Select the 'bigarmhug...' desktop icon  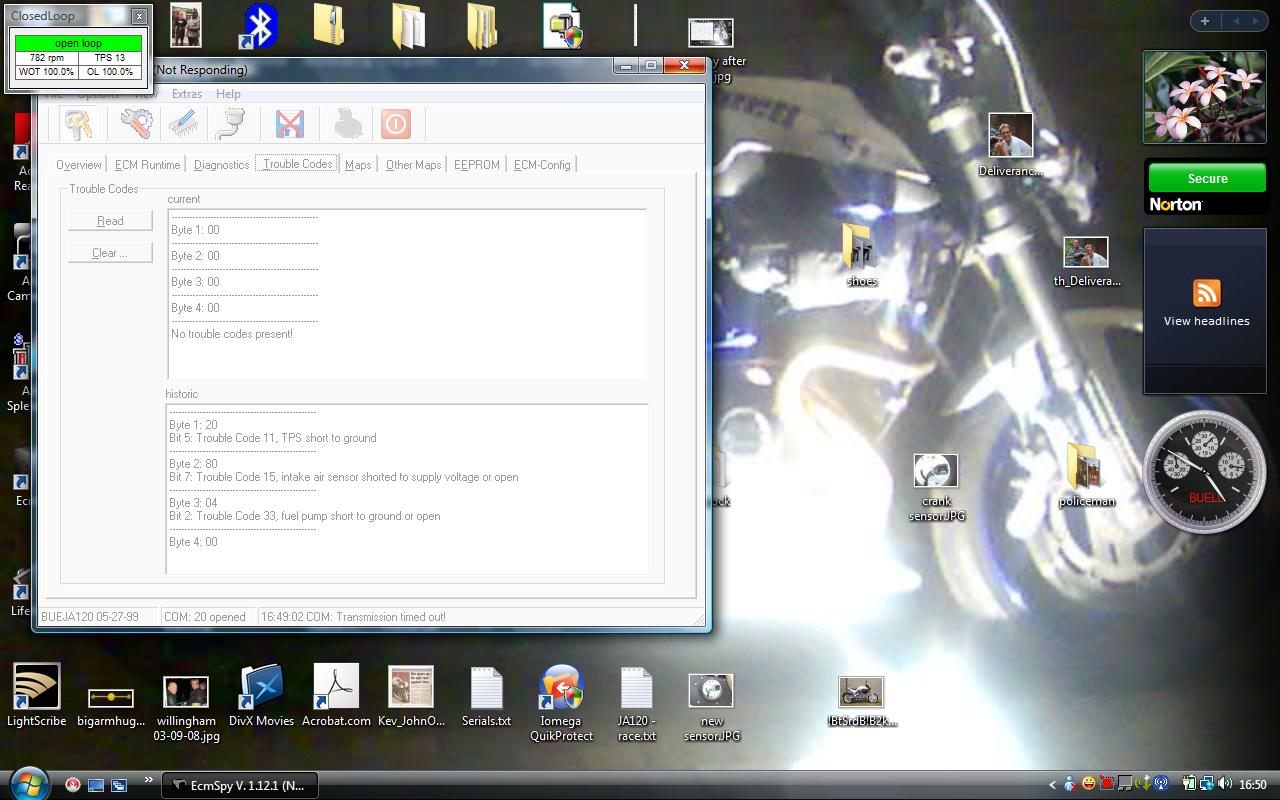click(110, 706)
